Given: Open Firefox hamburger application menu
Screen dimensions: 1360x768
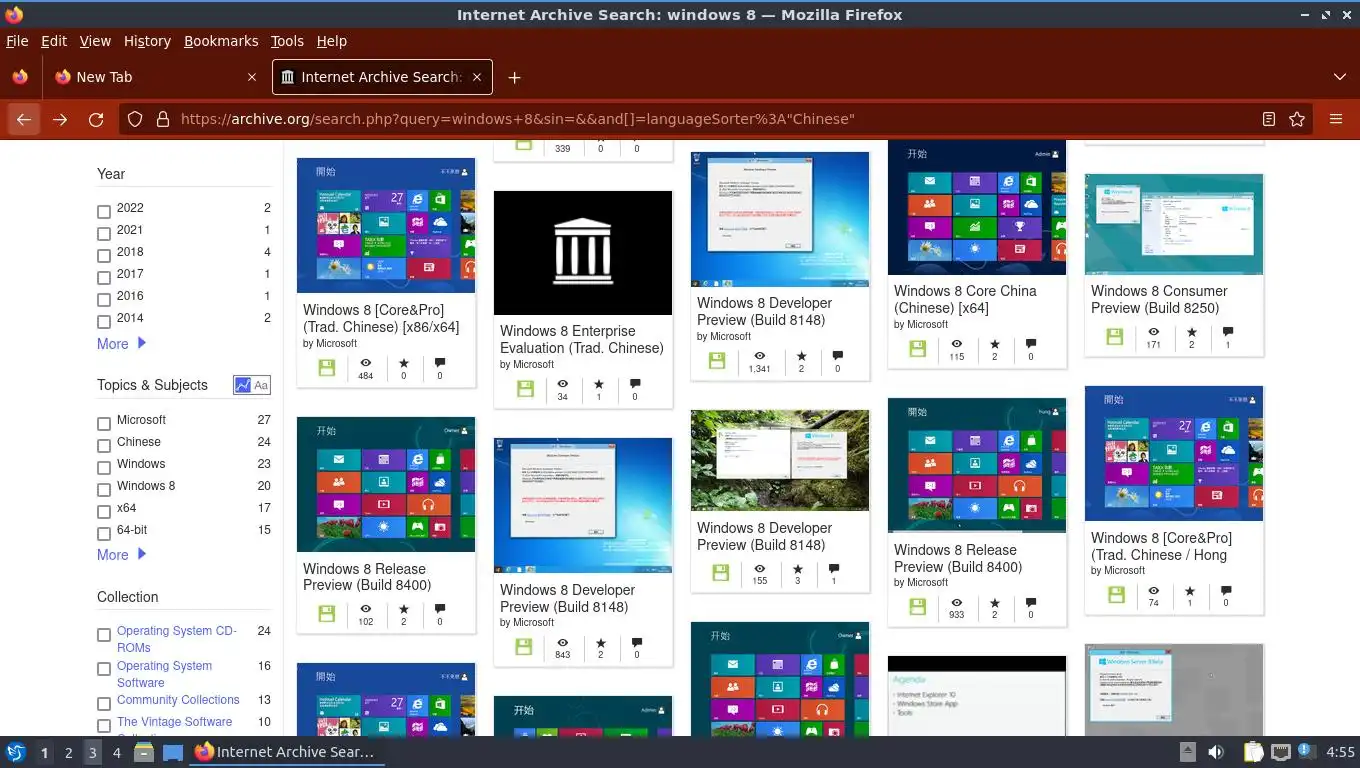Looking at the screenshot, I should click(1336, 119).
